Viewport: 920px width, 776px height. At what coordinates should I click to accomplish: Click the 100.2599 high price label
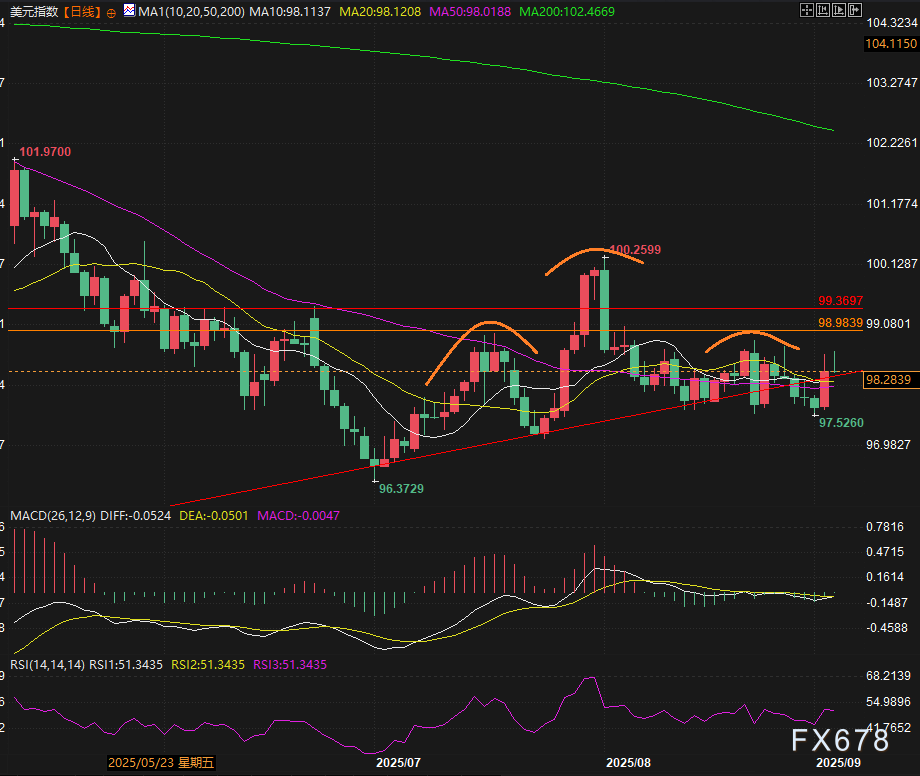tap(634, 249)
